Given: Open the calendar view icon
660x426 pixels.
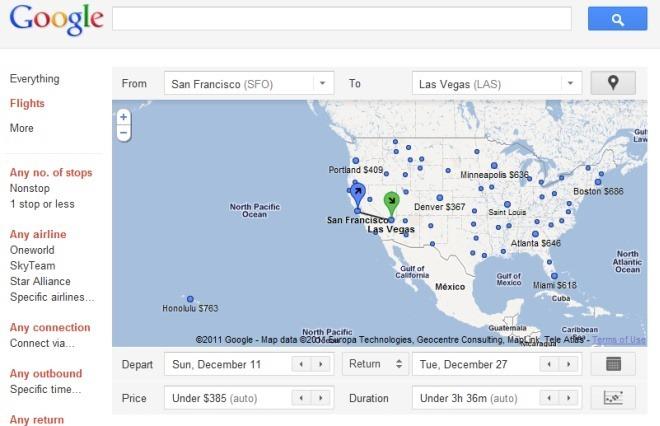Looking at the screenshot, I should click(613, 365).
